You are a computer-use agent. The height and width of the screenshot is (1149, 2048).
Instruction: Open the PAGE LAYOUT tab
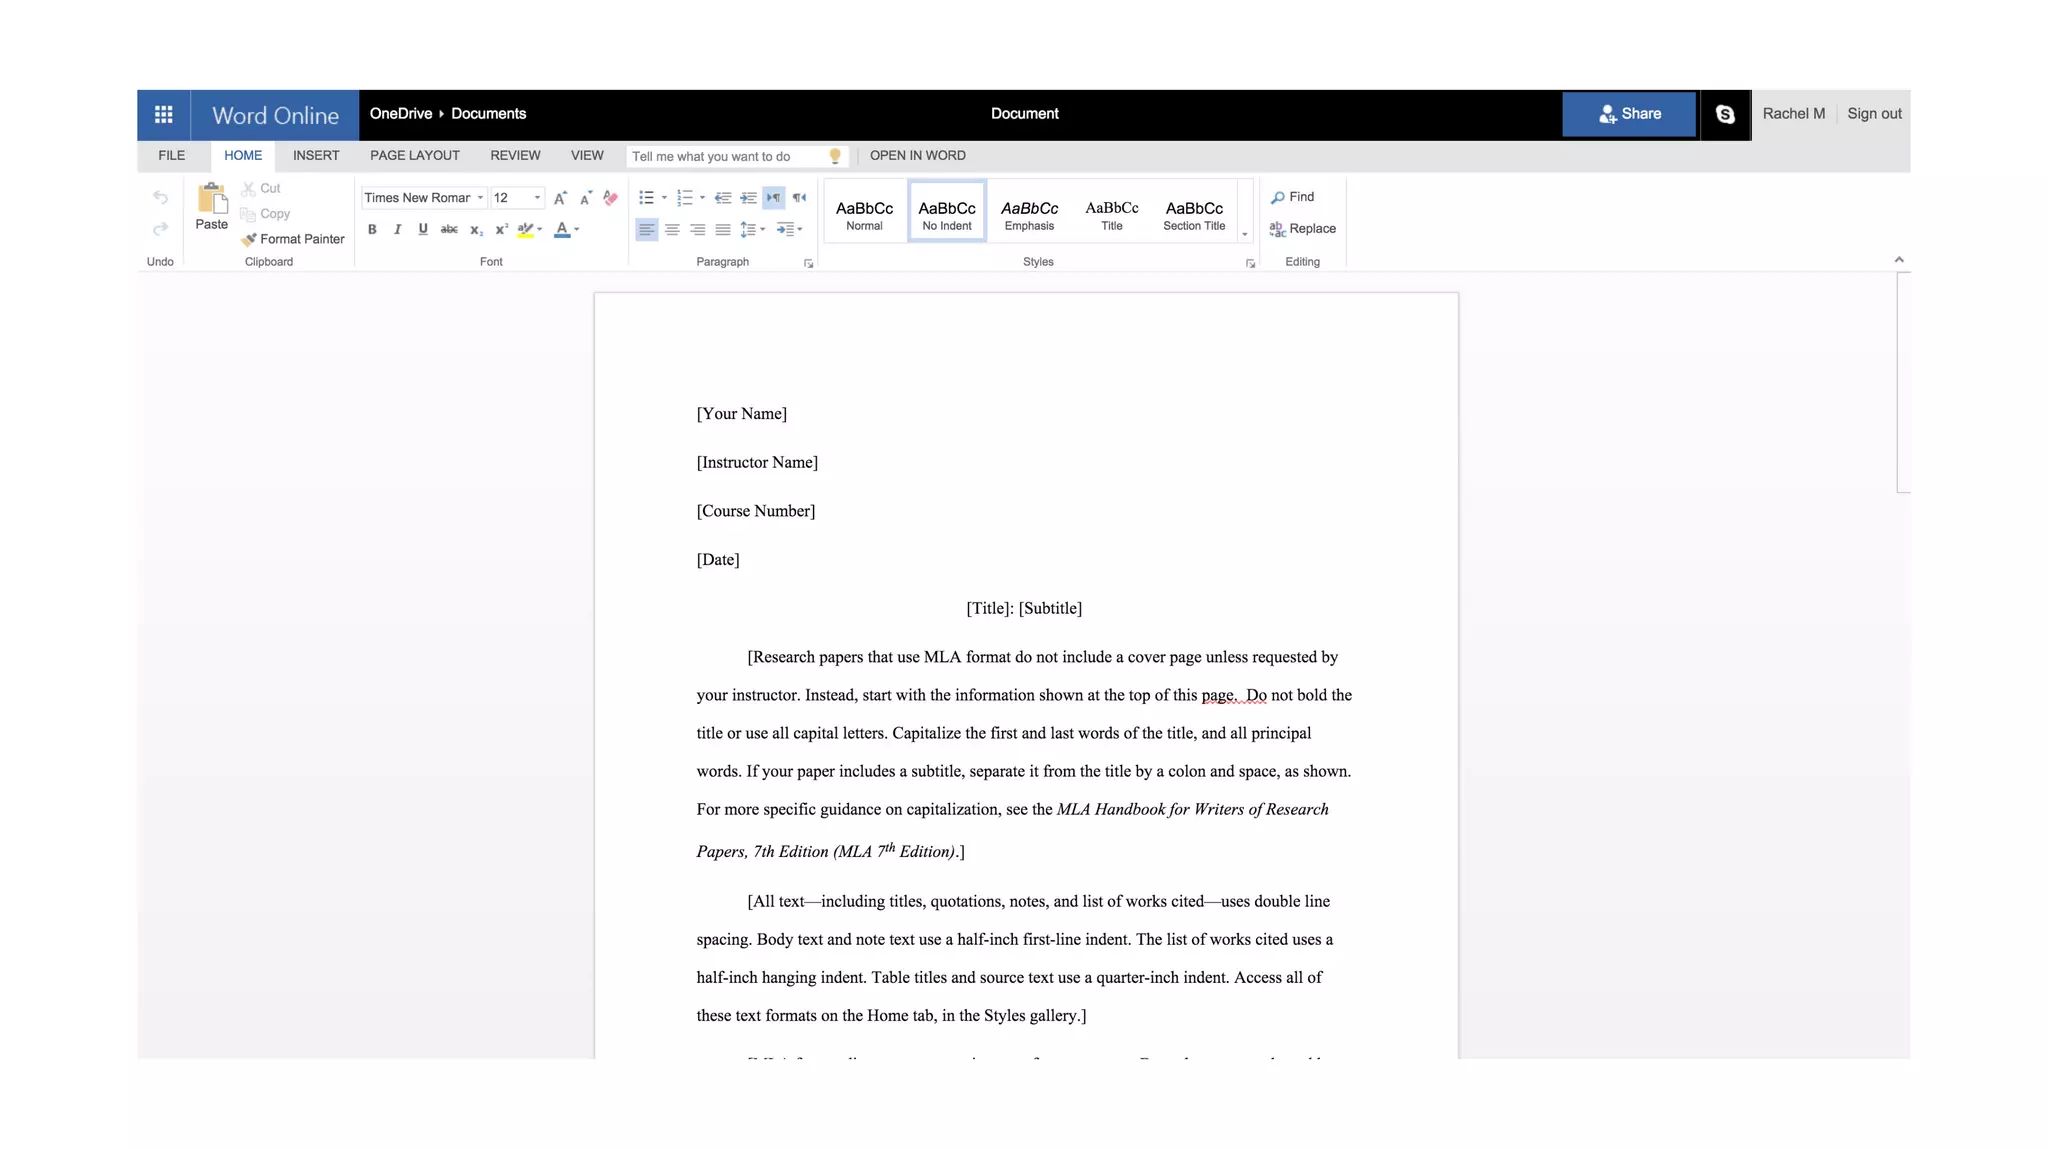[x=414, y=156]
